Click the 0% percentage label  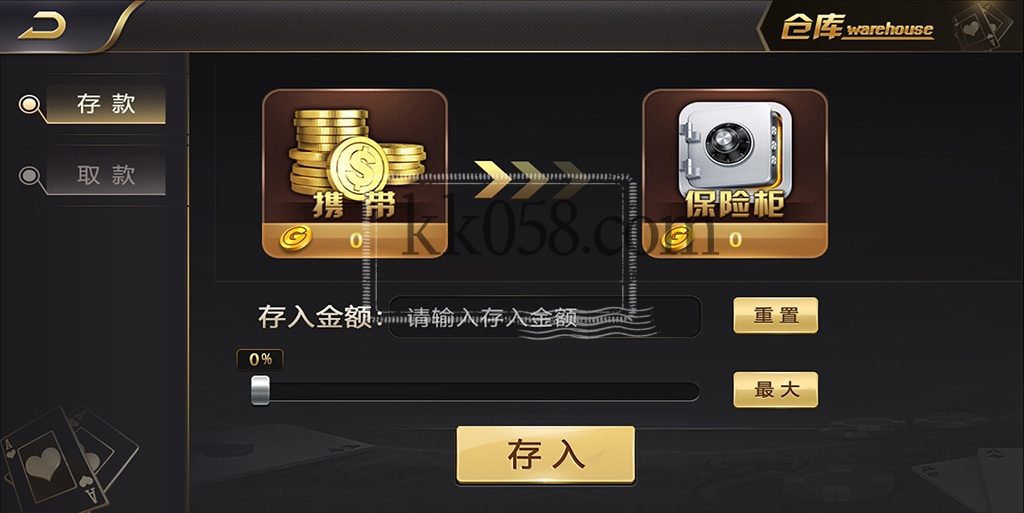260,359
